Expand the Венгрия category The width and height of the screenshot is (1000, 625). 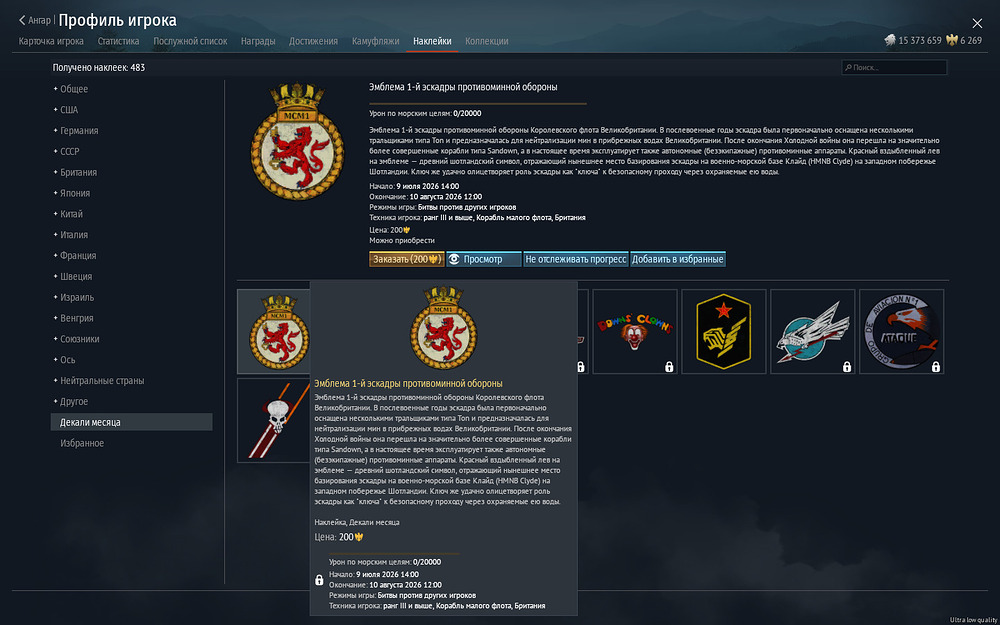[x=73, y=318]
